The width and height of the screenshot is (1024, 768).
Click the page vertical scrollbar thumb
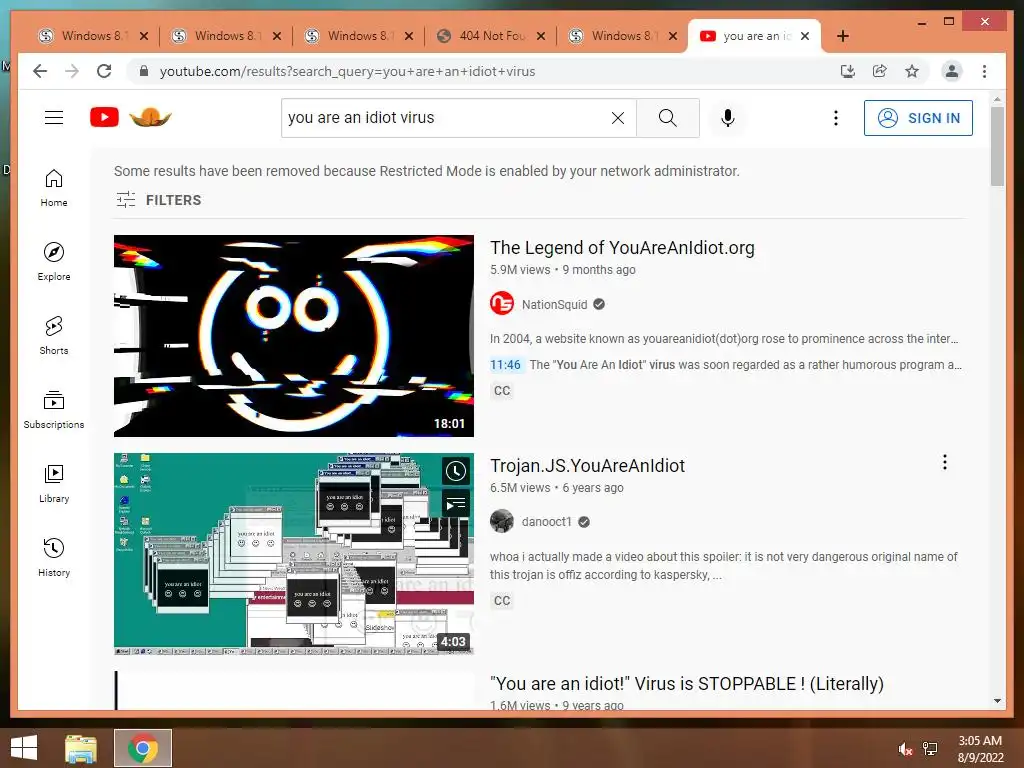[997, 146]
